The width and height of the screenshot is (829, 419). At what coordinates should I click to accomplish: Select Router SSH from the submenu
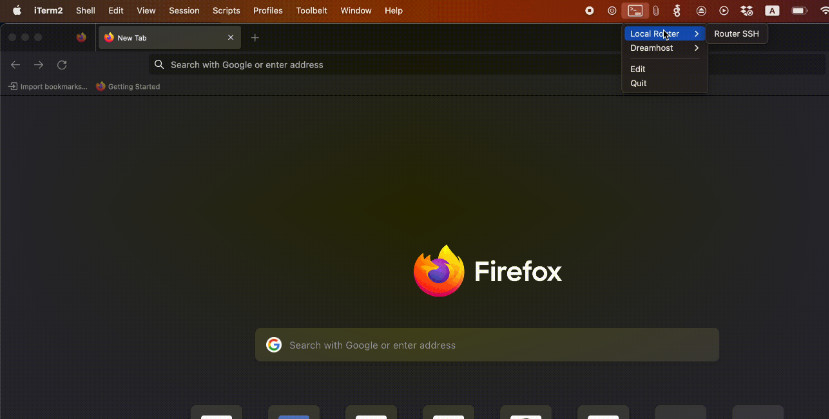pyautogui.click(x=736, y=33)
